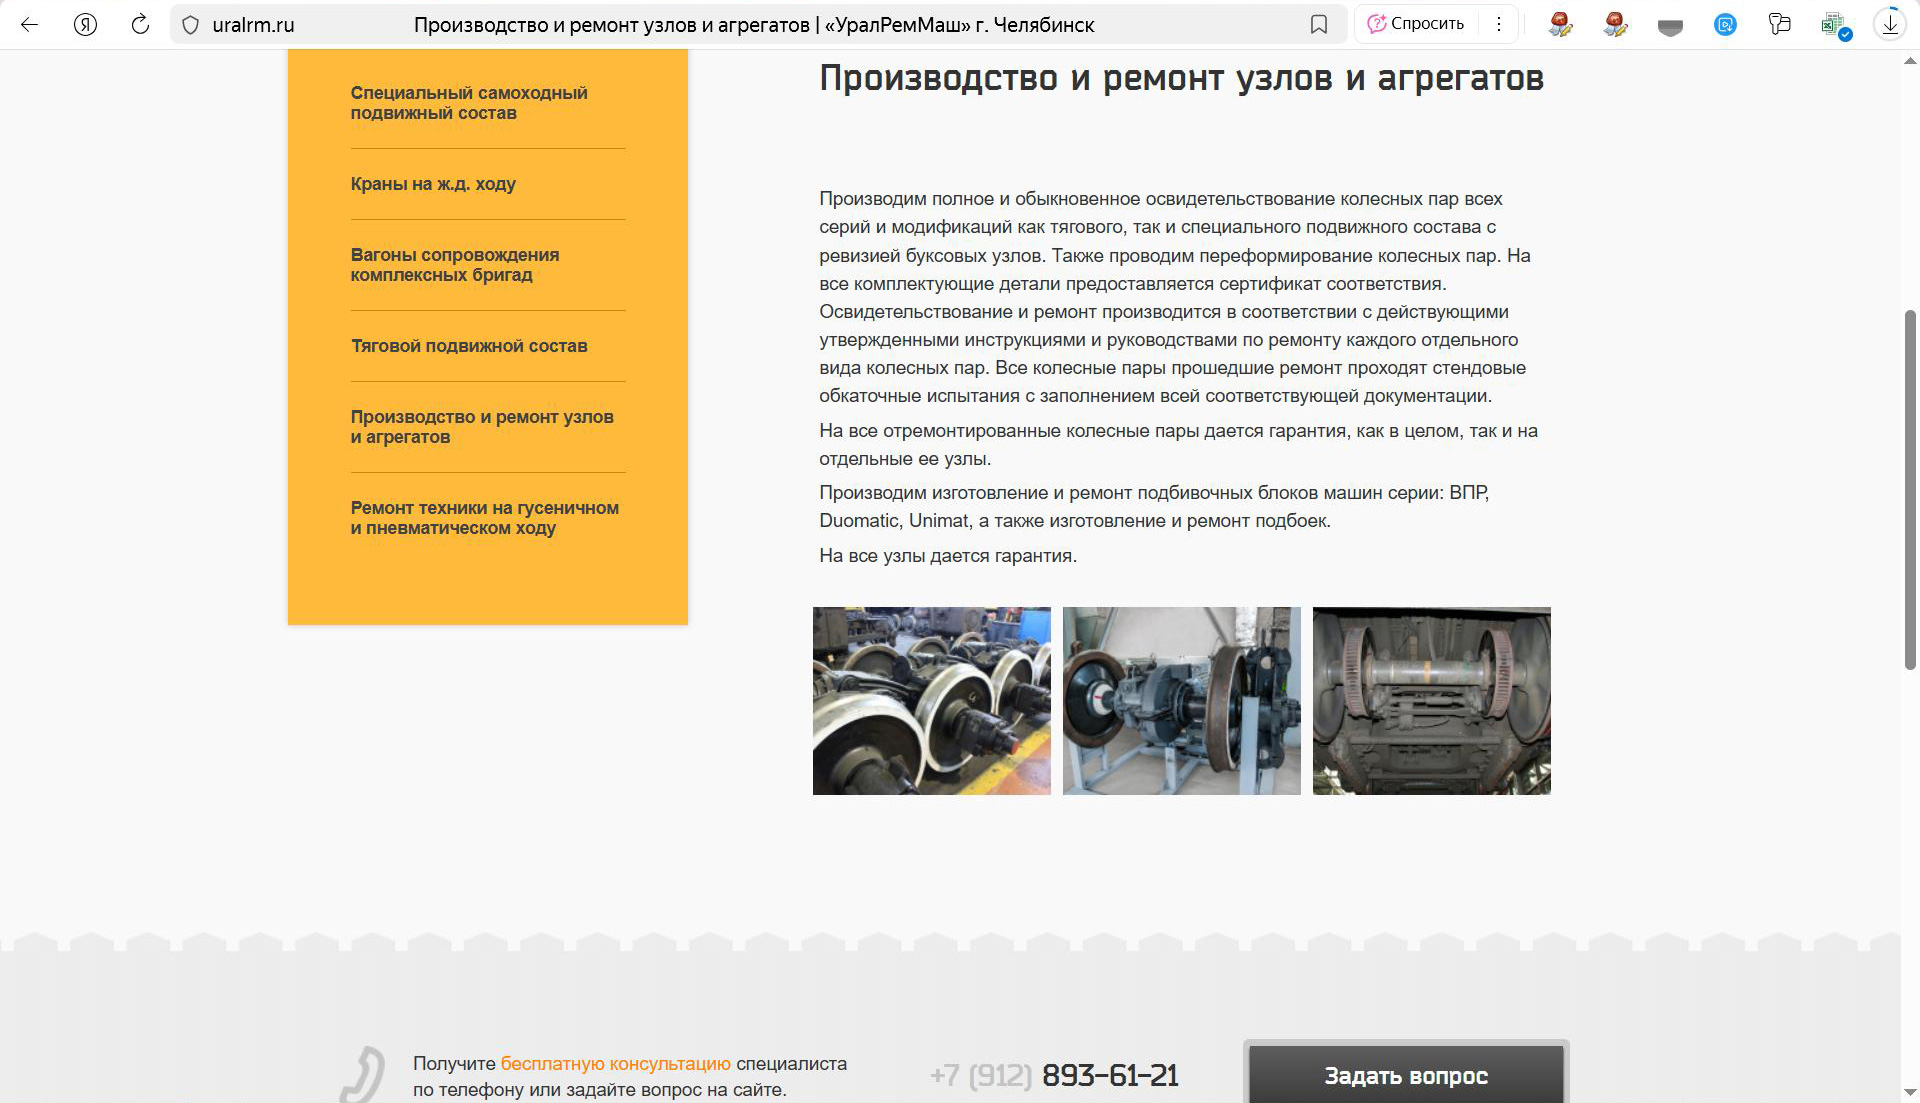Open the Excel extension icon
Screen dimensions: 1920x1103
tap(1834, 25)
